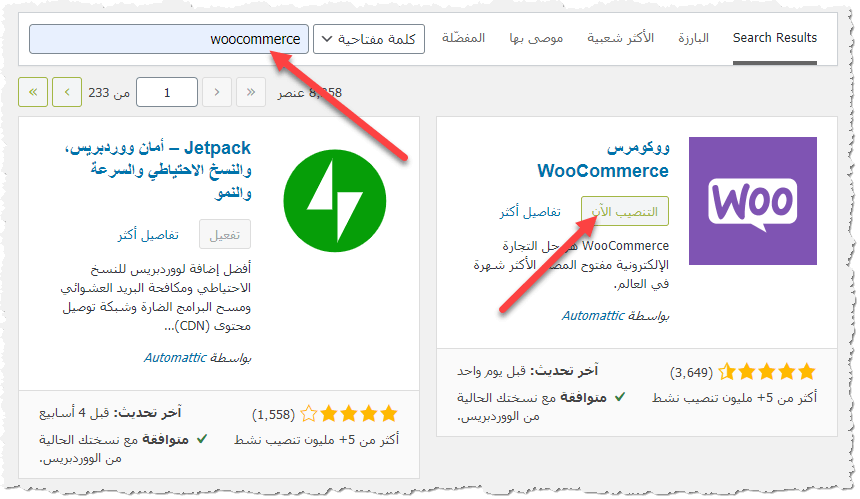Viewport: 860px width, 499px height.
Task: Go to the last page with double-arrow button
Action: pyautogui.click(x=33, y=92)
